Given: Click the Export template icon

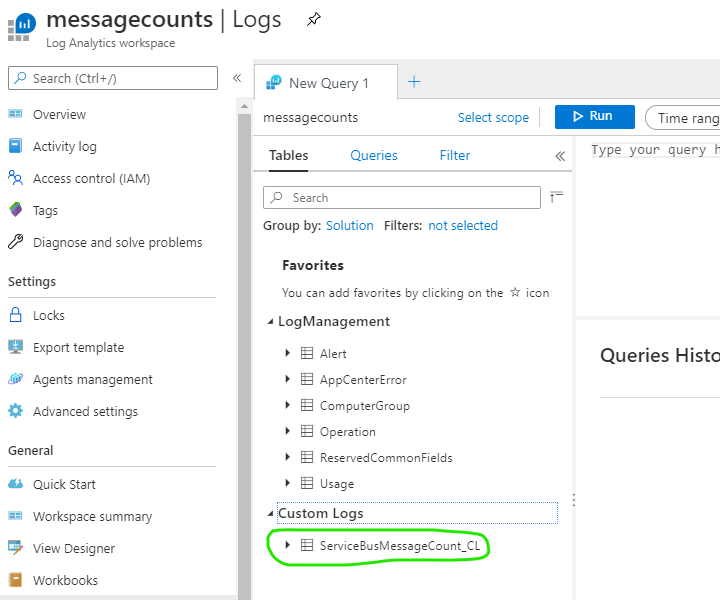Looking at the screenshot, I should coord(15,347).
